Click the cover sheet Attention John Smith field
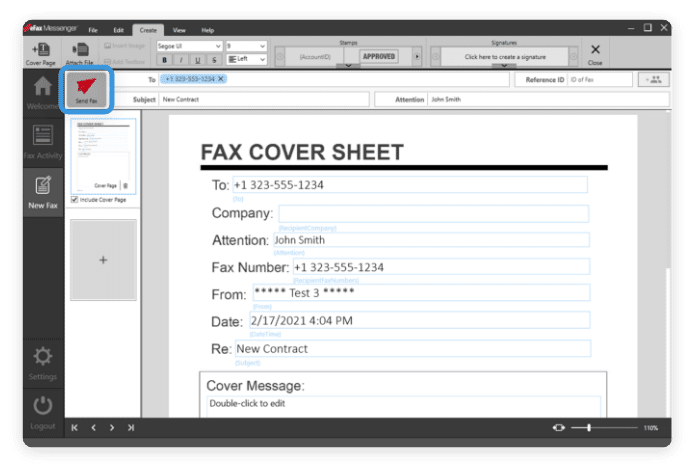The height and width of the screenshot is (473, 695). [x=431, y=240]
